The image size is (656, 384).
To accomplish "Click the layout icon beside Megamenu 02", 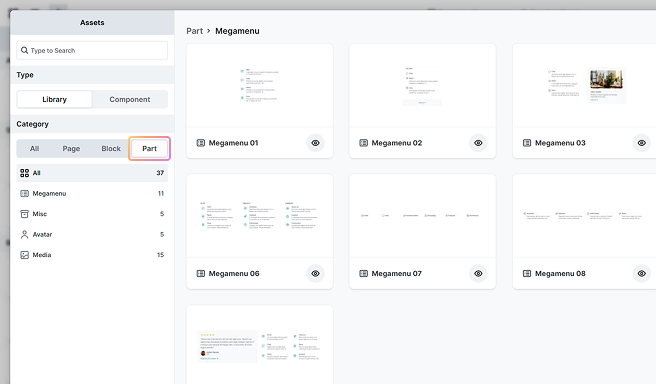I will tap(364, 143).
